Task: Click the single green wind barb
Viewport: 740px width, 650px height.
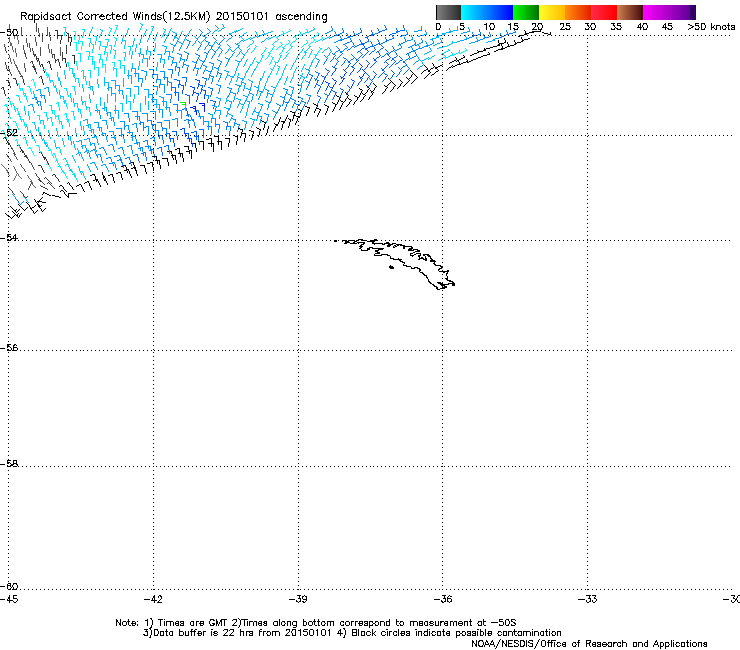Action: click(x=184, y=105)
